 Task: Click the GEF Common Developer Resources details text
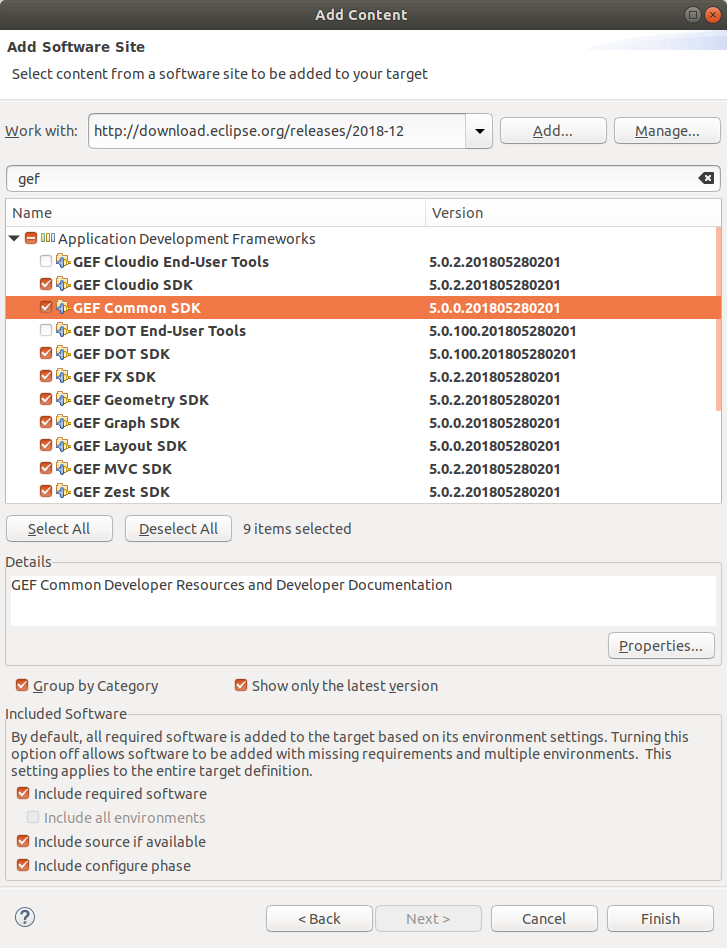(232, 585)
